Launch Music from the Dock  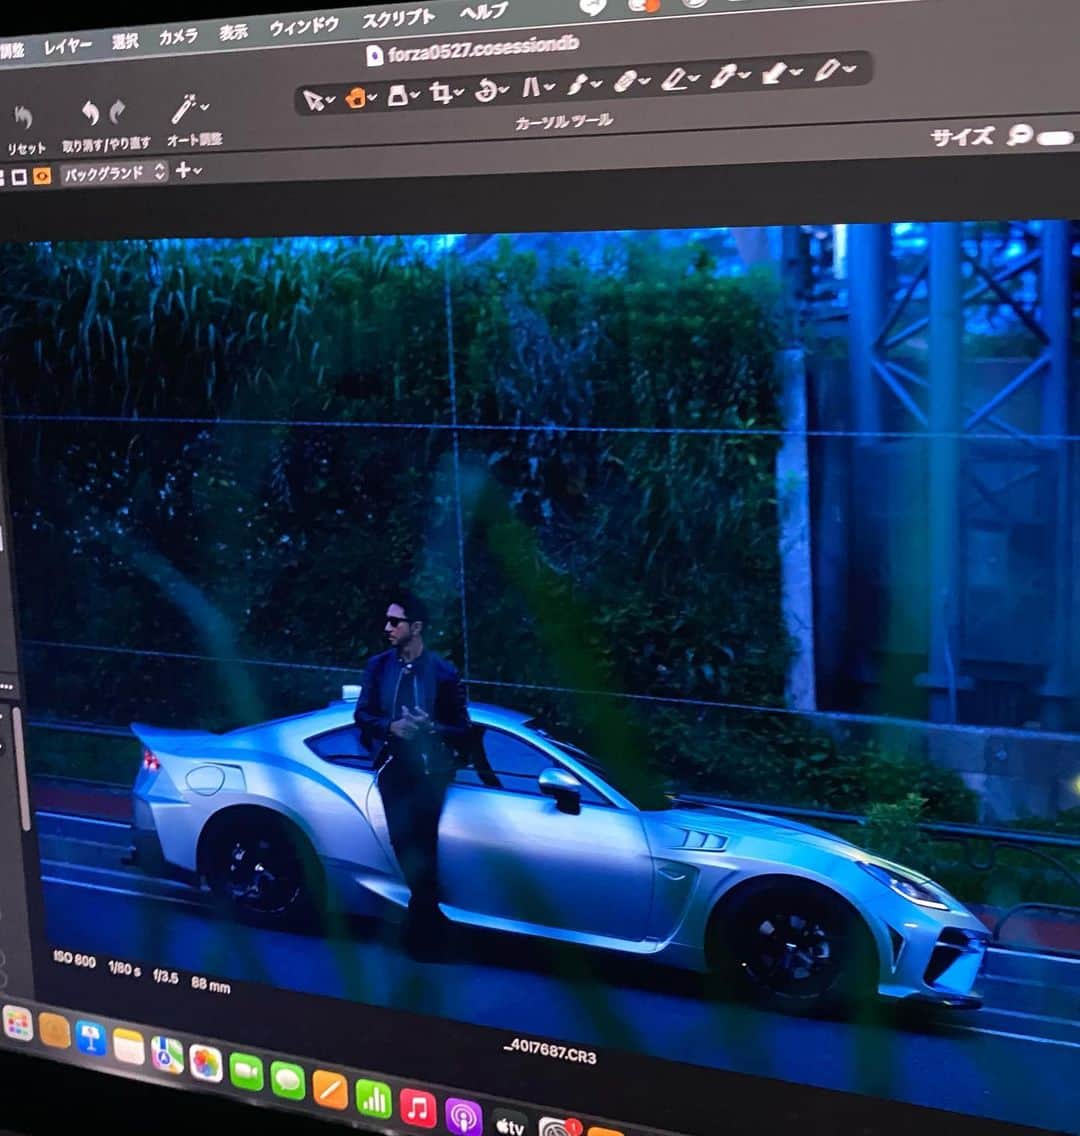pos(418,1108)
